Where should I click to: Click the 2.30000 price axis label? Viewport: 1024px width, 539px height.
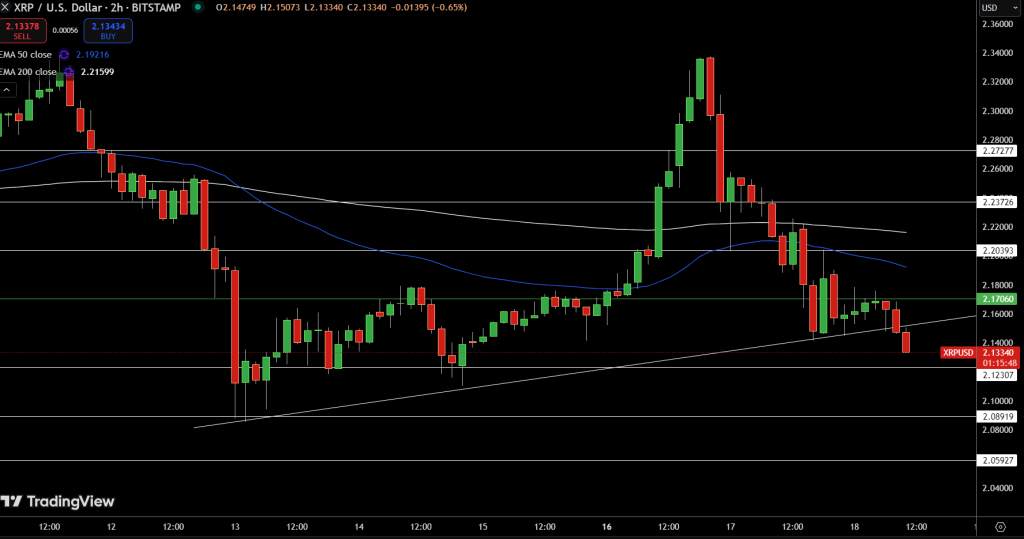998,111
